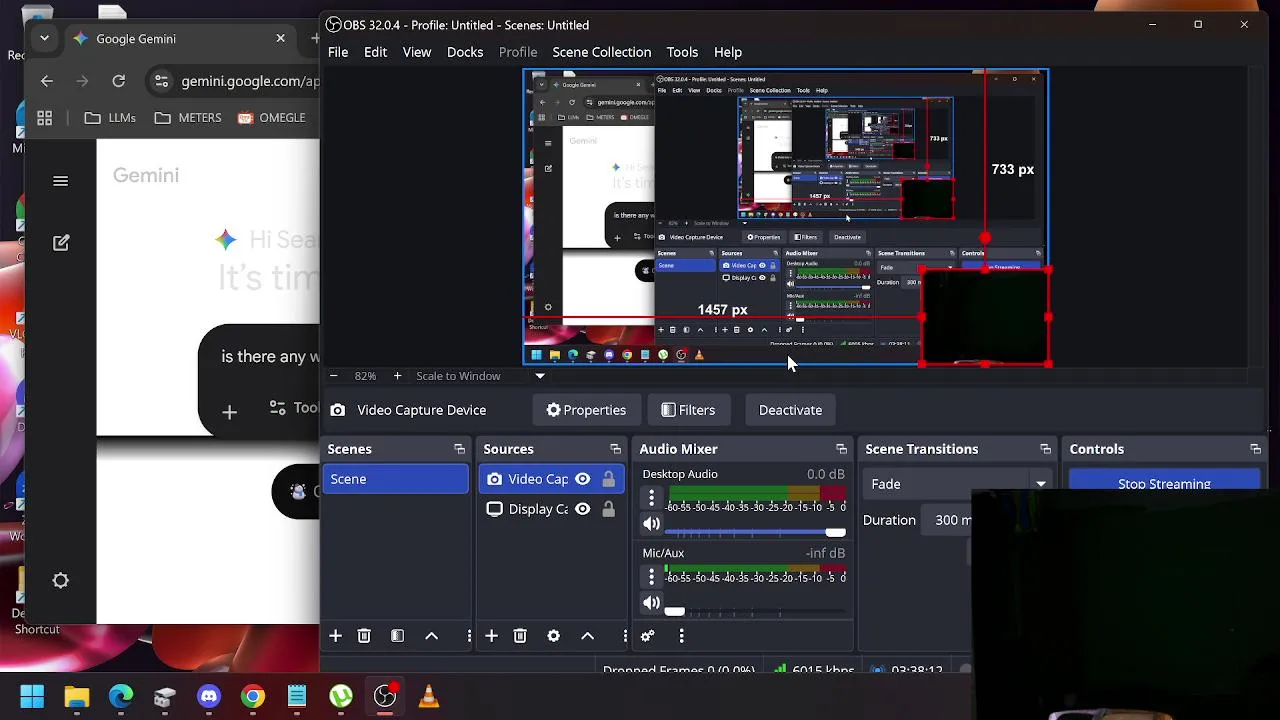Select the Scene item in Scenes list
Screen dimensions: 1280x720
coord(395,479)
